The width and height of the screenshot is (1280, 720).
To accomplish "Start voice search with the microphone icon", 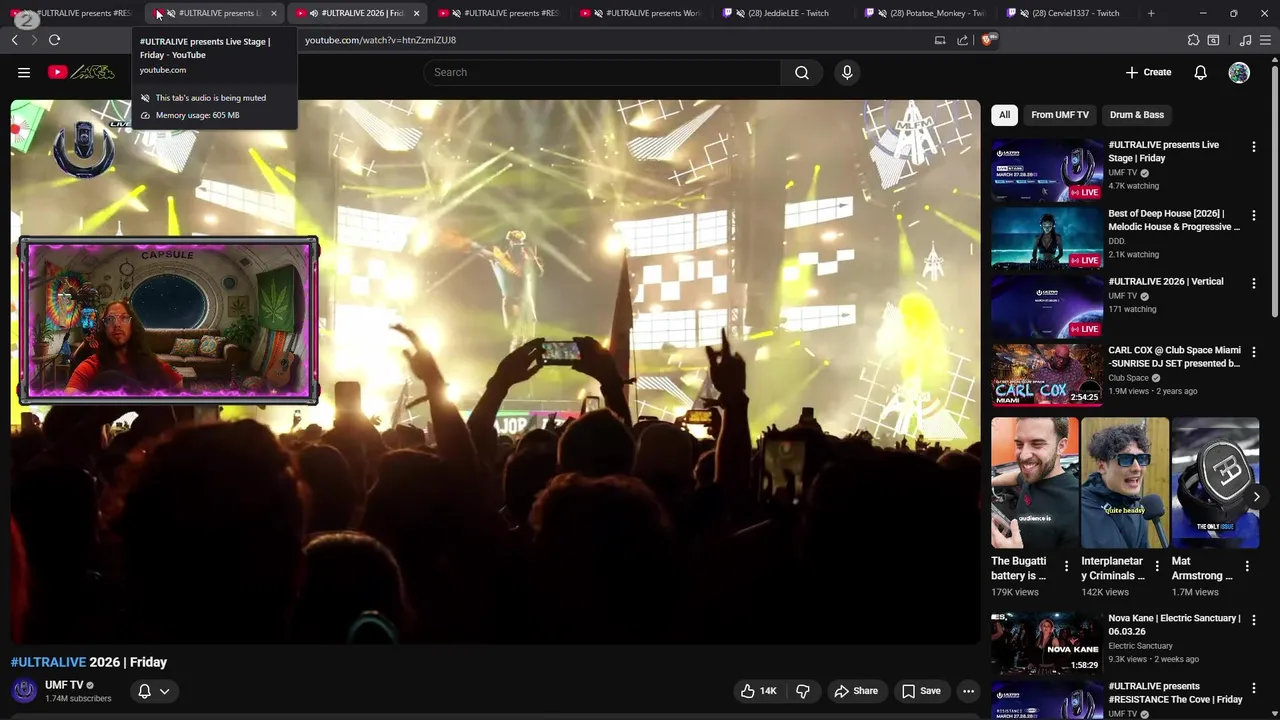I will [x=847, y=72].
